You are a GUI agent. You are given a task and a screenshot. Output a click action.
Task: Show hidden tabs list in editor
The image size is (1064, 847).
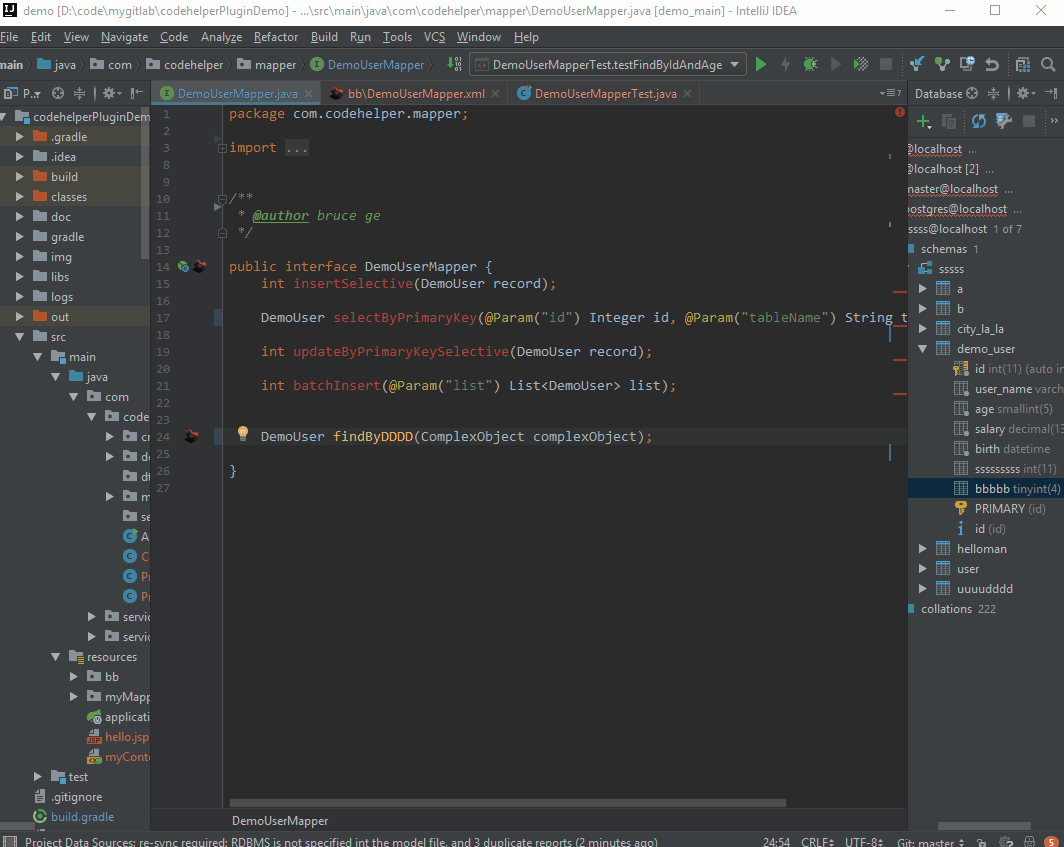point(890,93)
